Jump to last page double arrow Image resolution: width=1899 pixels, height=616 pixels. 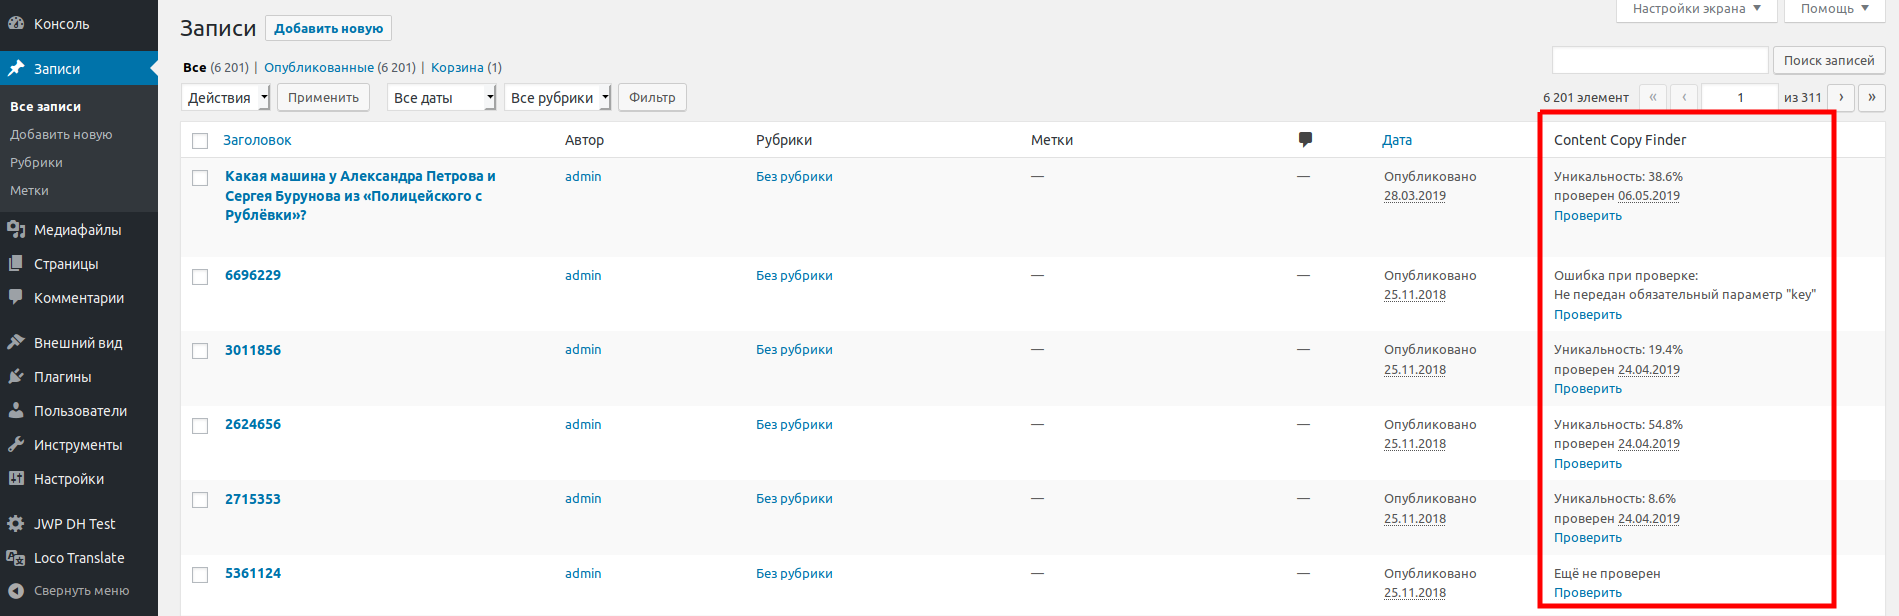pyautogui.click(x=1872, y=97)
